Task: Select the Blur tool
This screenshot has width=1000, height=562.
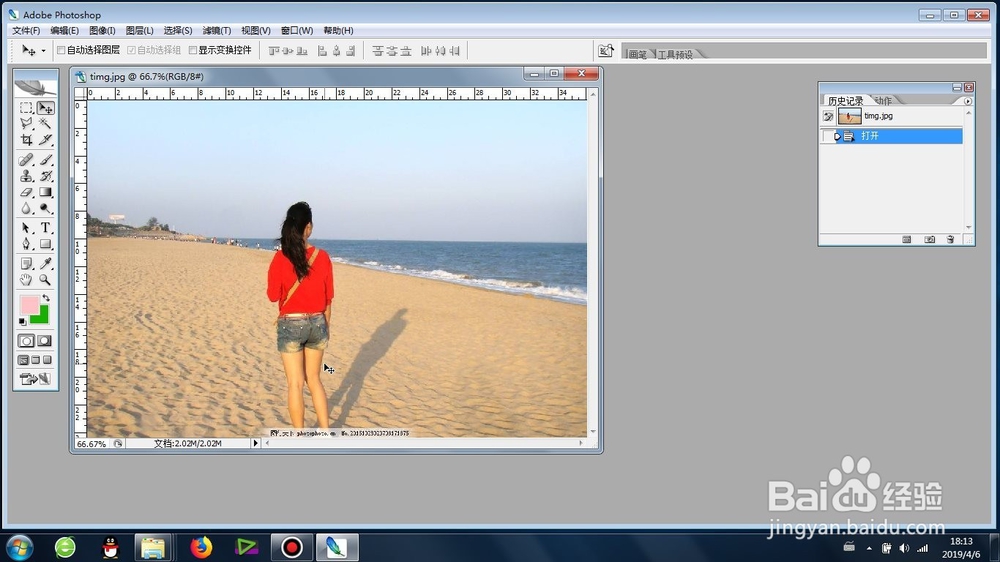Action: (x=26, y=208)
